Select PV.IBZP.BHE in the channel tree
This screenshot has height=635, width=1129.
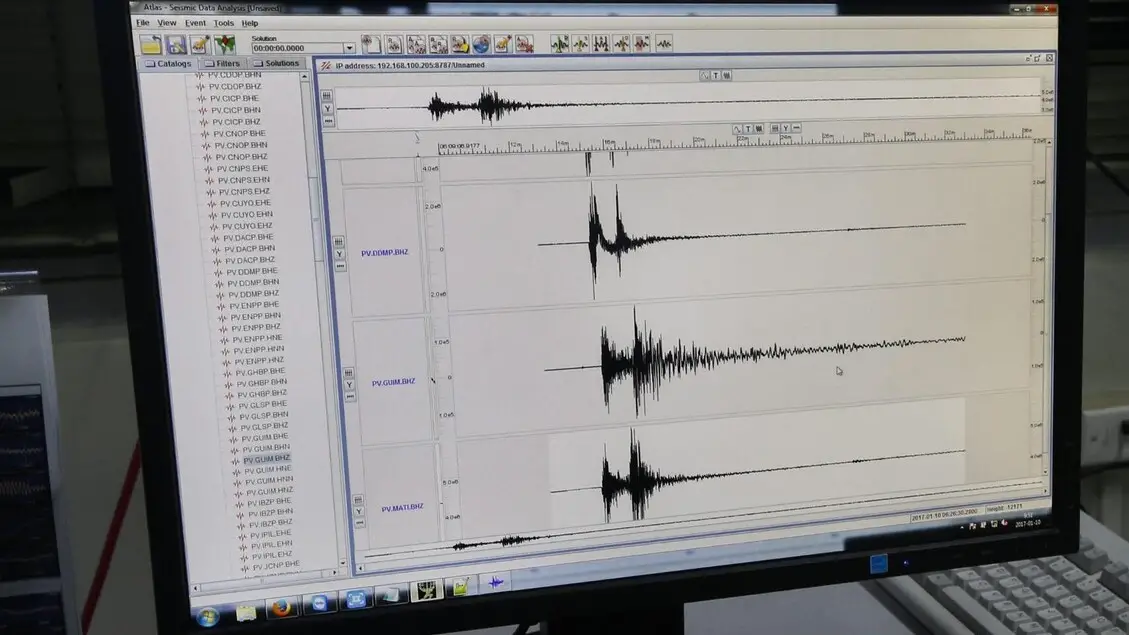point(269,501)
